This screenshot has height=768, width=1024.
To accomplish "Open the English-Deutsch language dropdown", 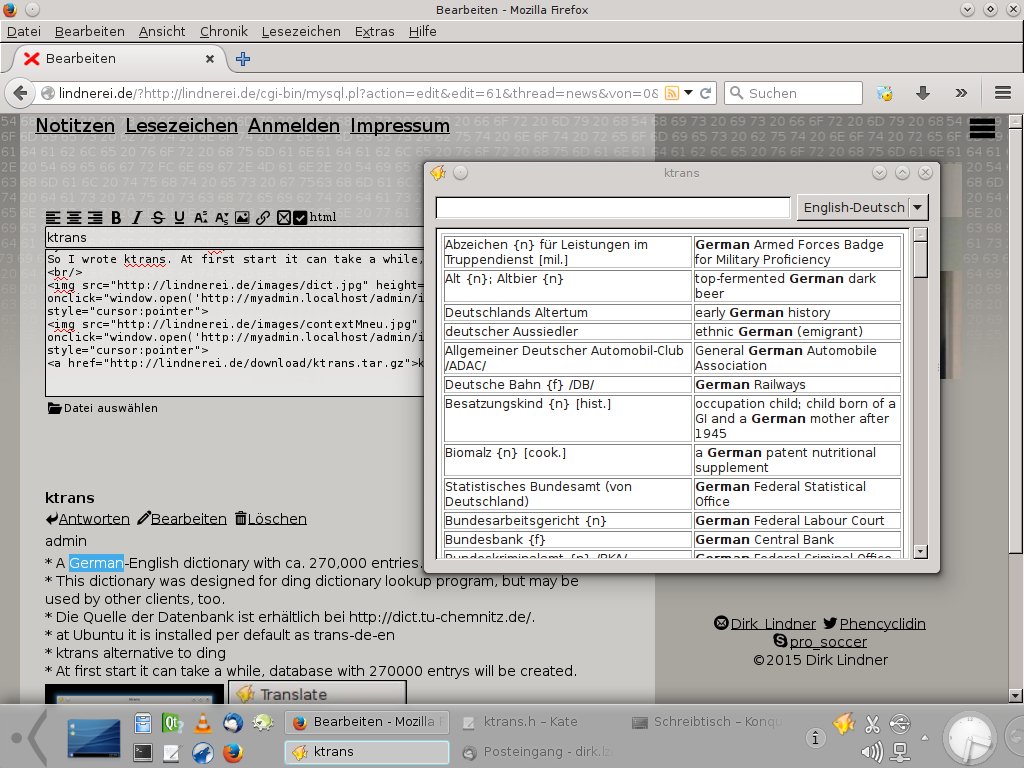I will [862, 208].
